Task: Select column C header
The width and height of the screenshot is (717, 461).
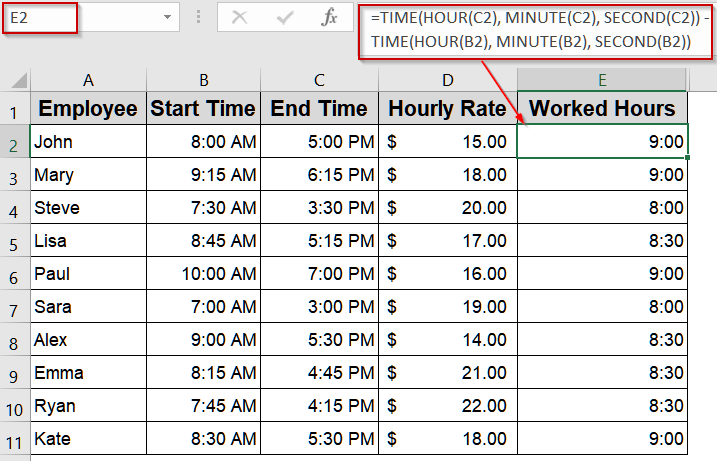Action: (319, 80)
